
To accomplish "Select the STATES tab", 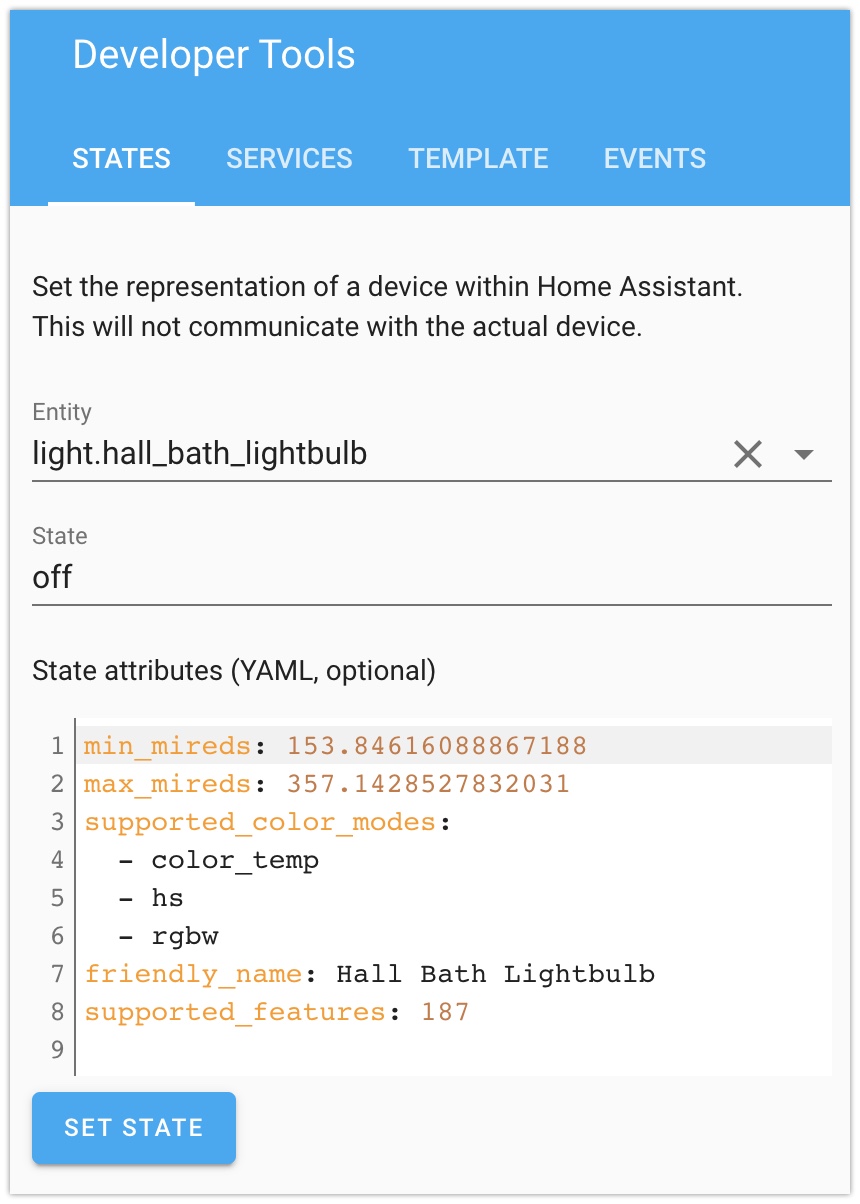I will 121,158.
